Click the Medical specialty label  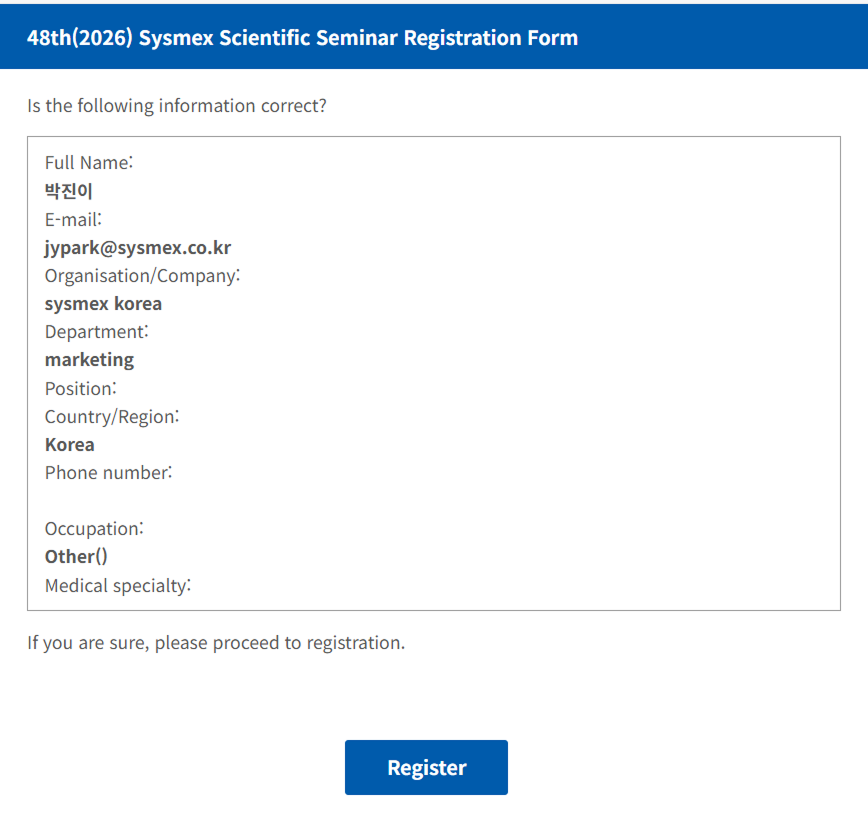click(x=118, y=585)
